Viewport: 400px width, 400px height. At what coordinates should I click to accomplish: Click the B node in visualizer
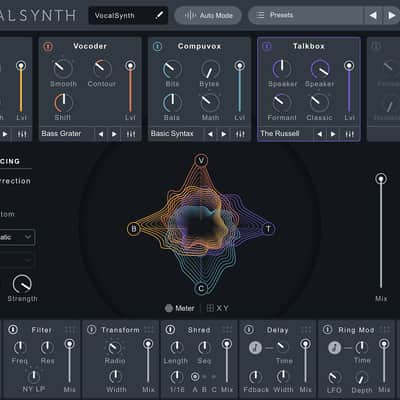tap(134, 229)
